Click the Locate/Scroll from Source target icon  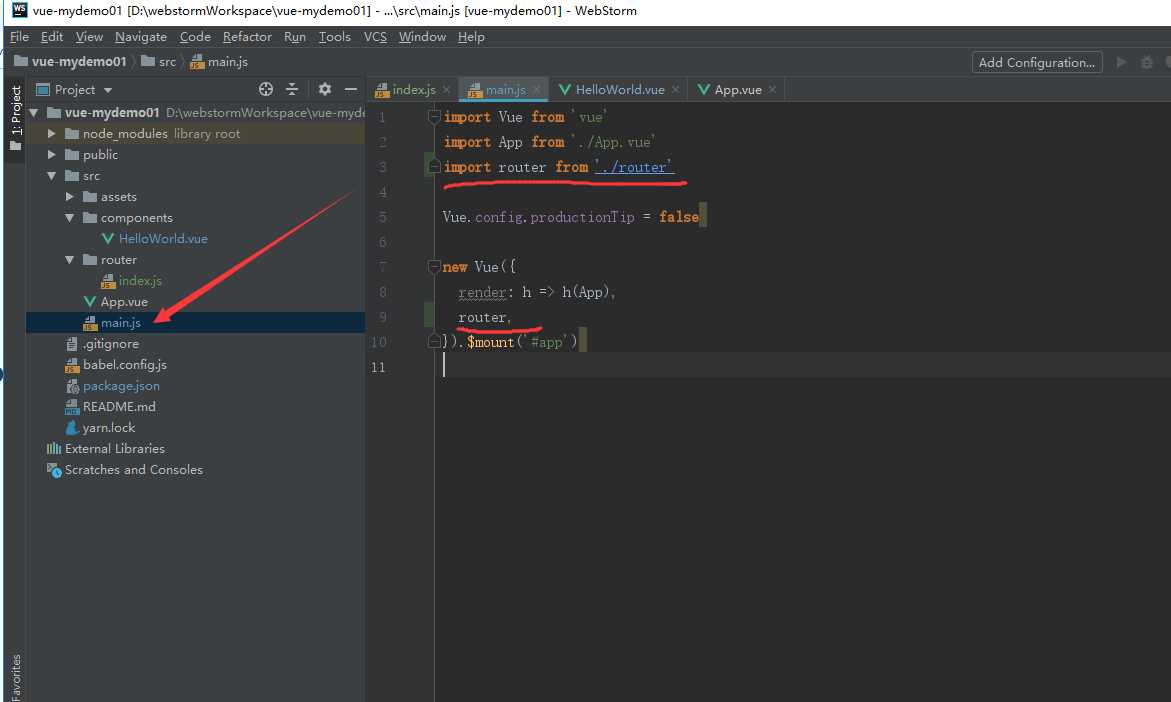266,89
